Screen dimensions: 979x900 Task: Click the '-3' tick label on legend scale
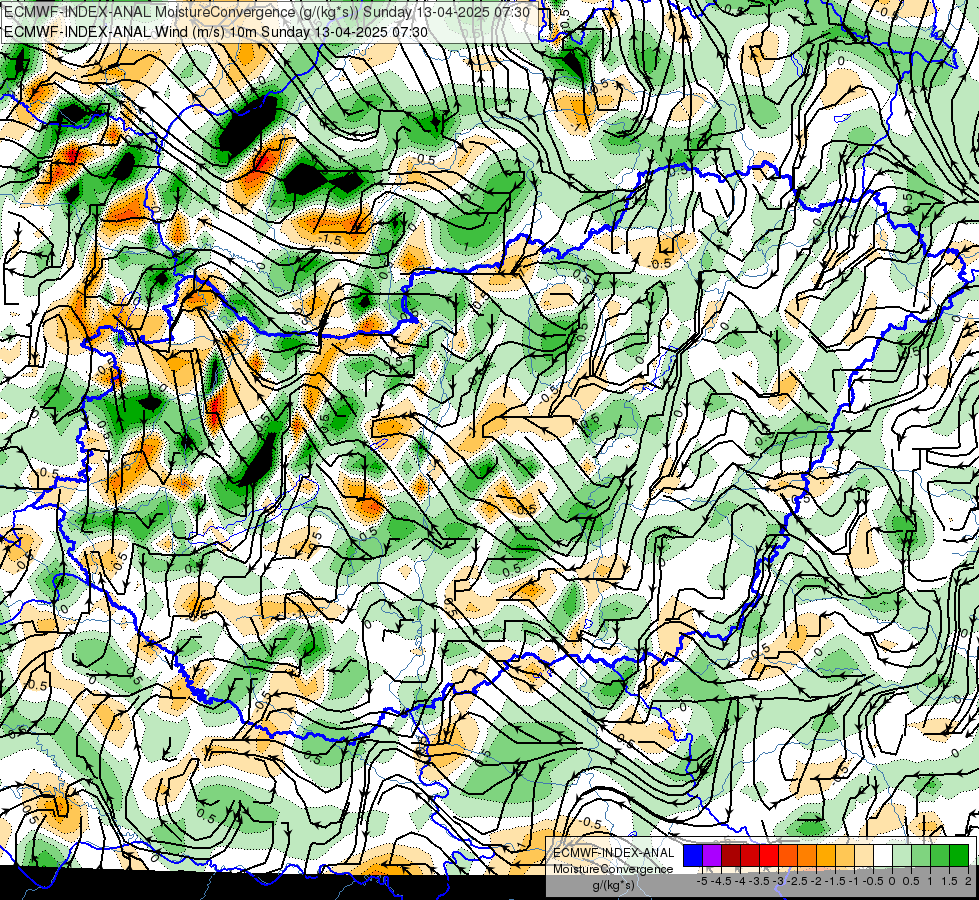coord(778,881)
